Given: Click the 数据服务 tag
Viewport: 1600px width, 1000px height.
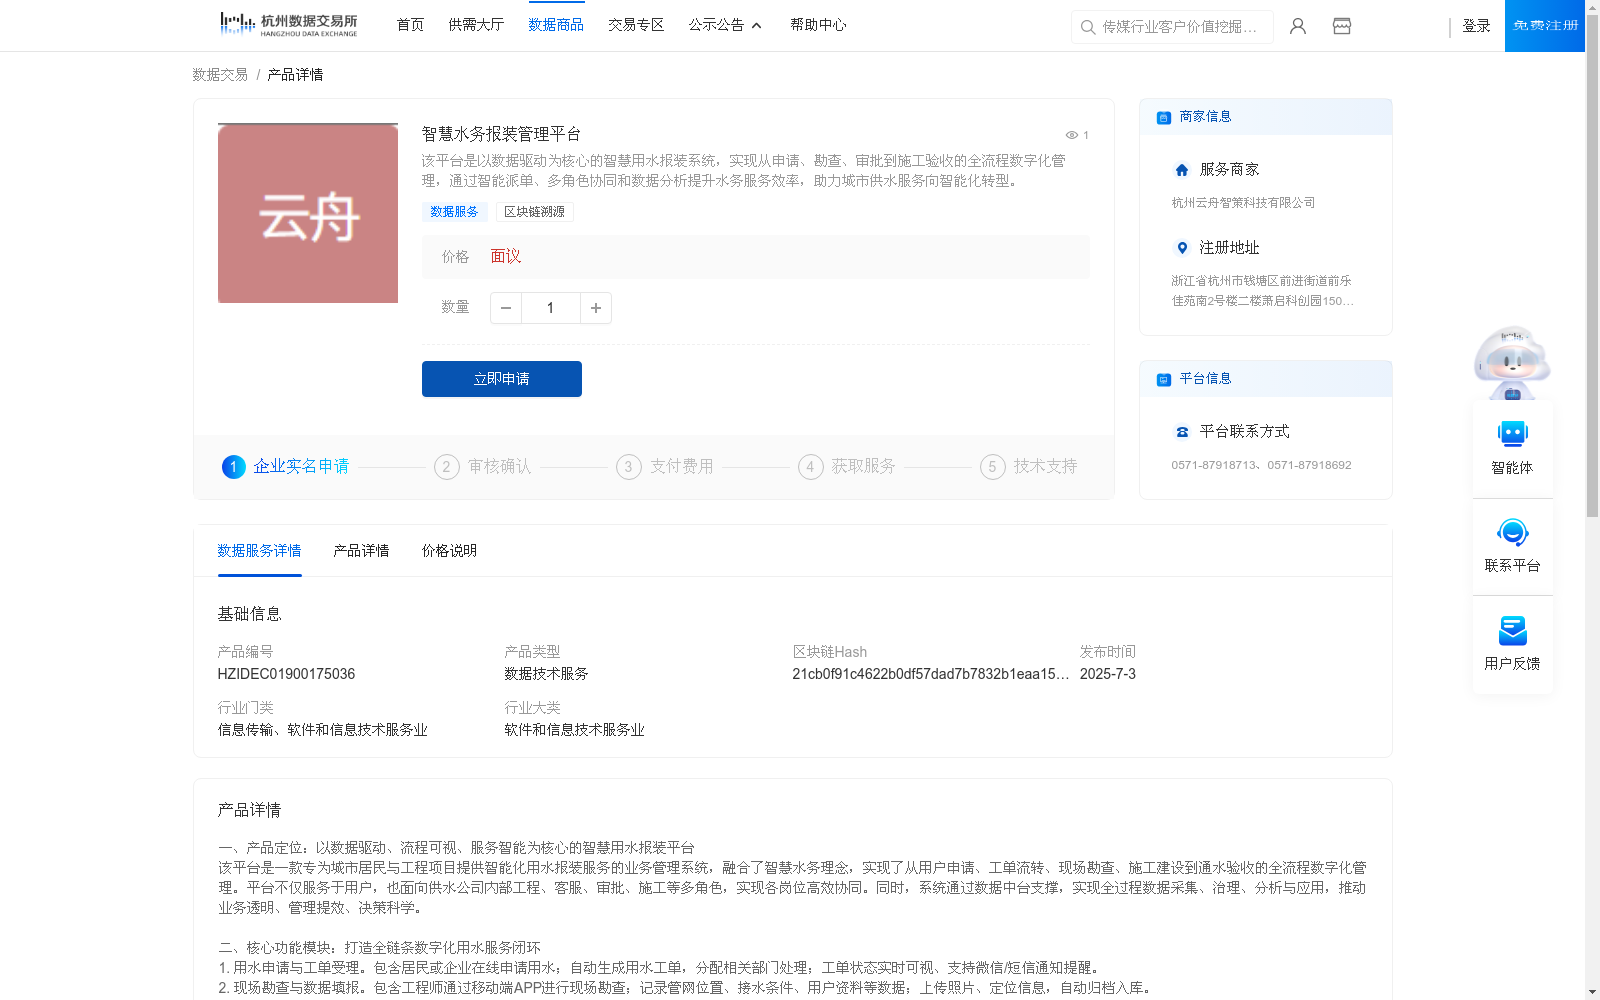Looking at the screenshot, I should coord(454,212).
